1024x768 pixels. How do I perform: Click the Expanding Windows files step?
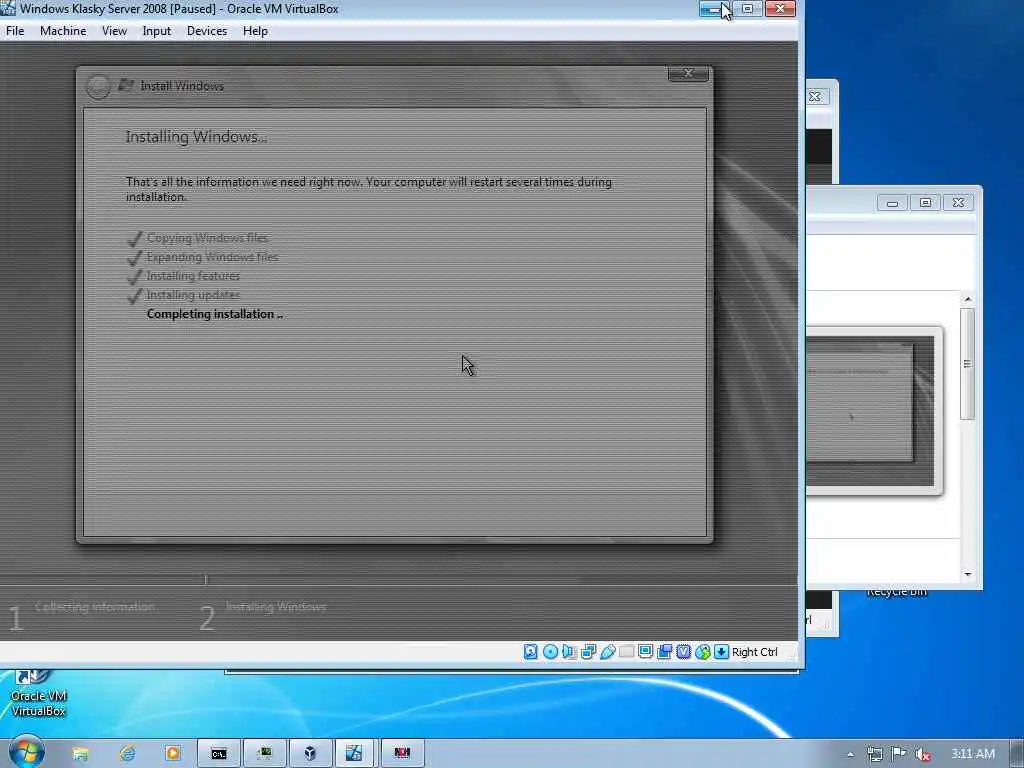(x=212, y=257)
